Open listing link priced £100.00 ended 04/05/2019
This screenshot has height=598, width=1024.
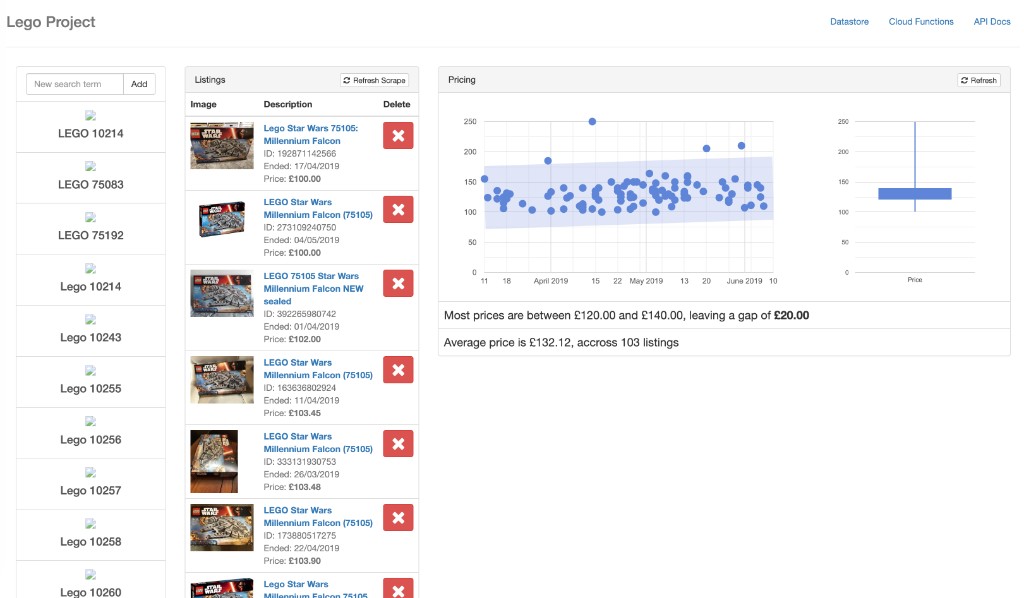pyautogui.click(x=318, y=208)
